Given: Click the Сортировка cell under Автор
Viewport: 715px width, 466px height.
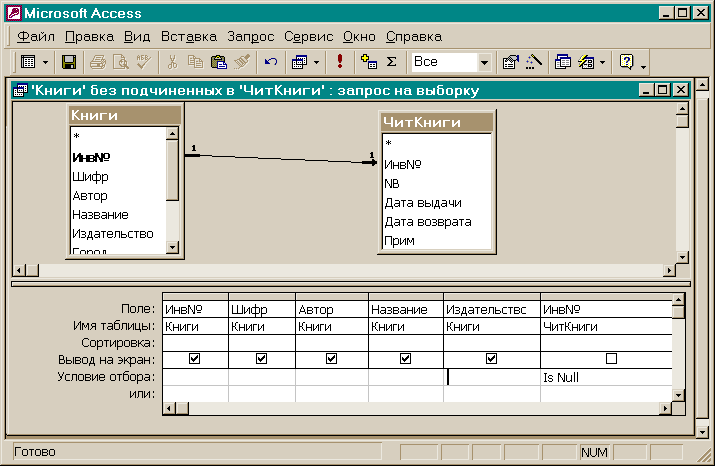Looking at the screenshot, I should coord(332,342).
